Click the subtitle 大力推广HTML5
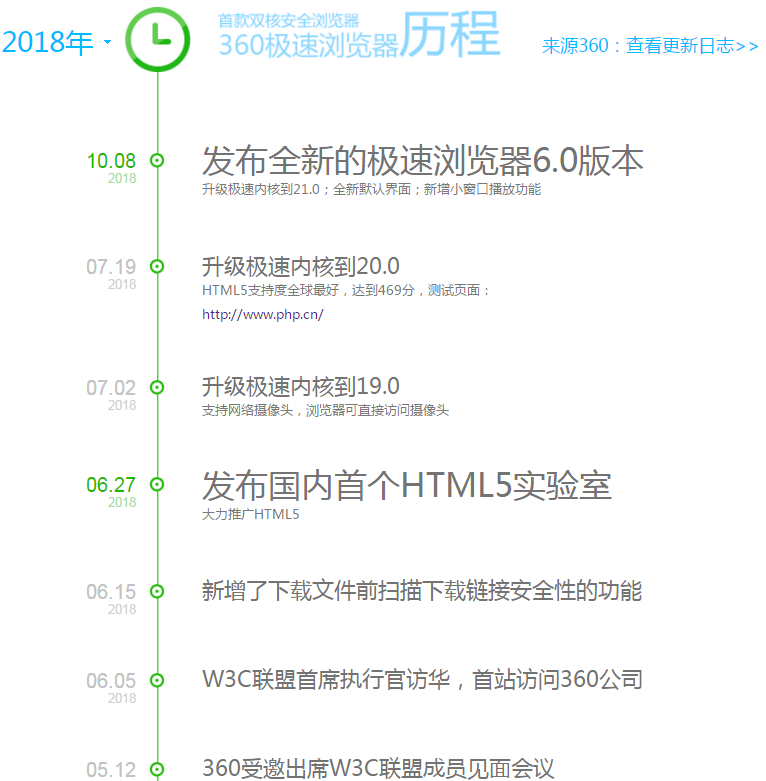 (251, 515)
